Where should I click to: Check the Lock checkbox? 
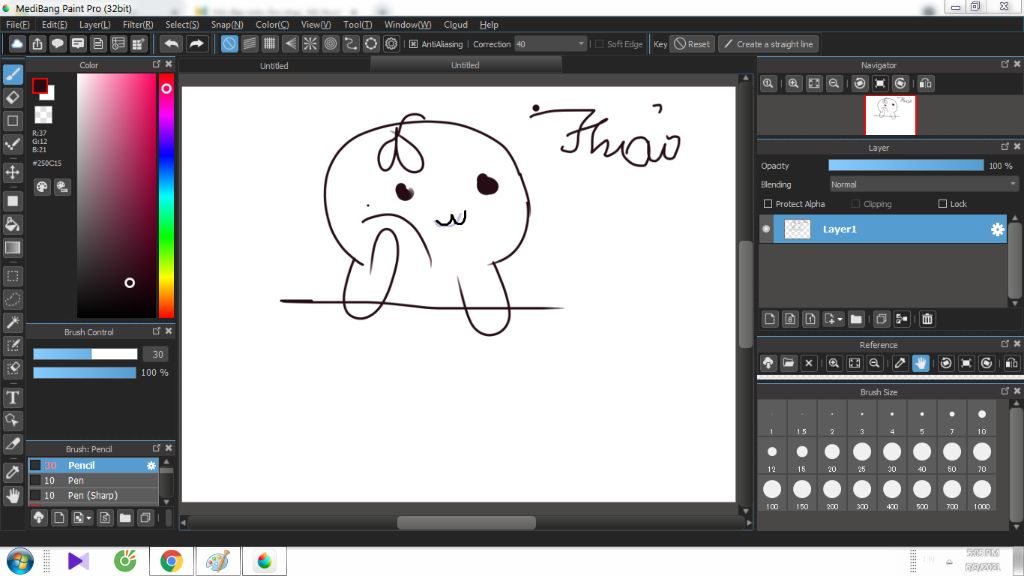coord(942,204)
